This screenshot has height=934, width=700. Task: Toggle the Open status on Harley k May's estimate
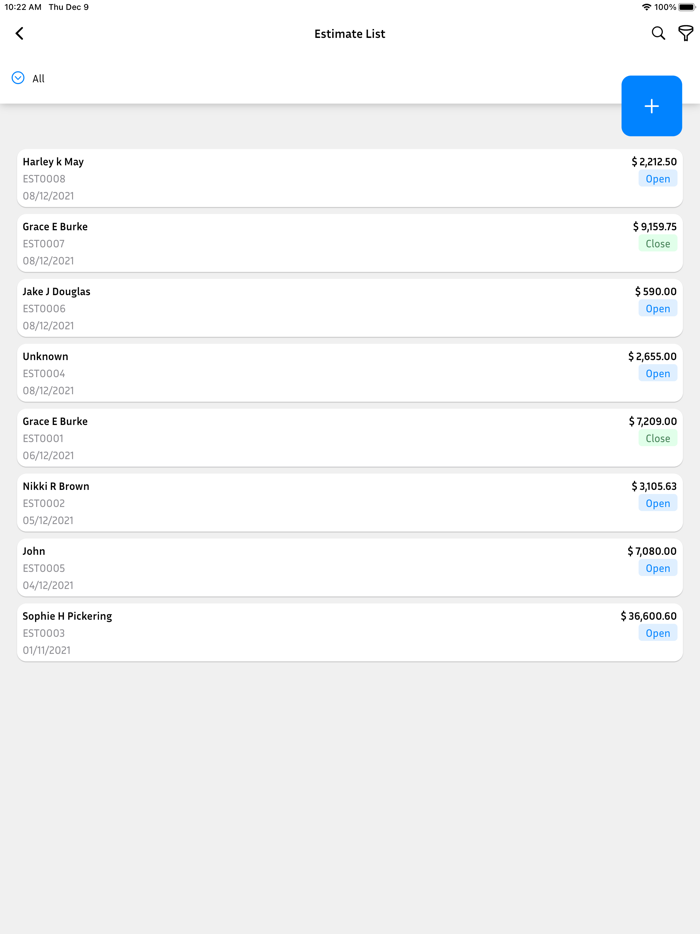click(x=657, y=178)
